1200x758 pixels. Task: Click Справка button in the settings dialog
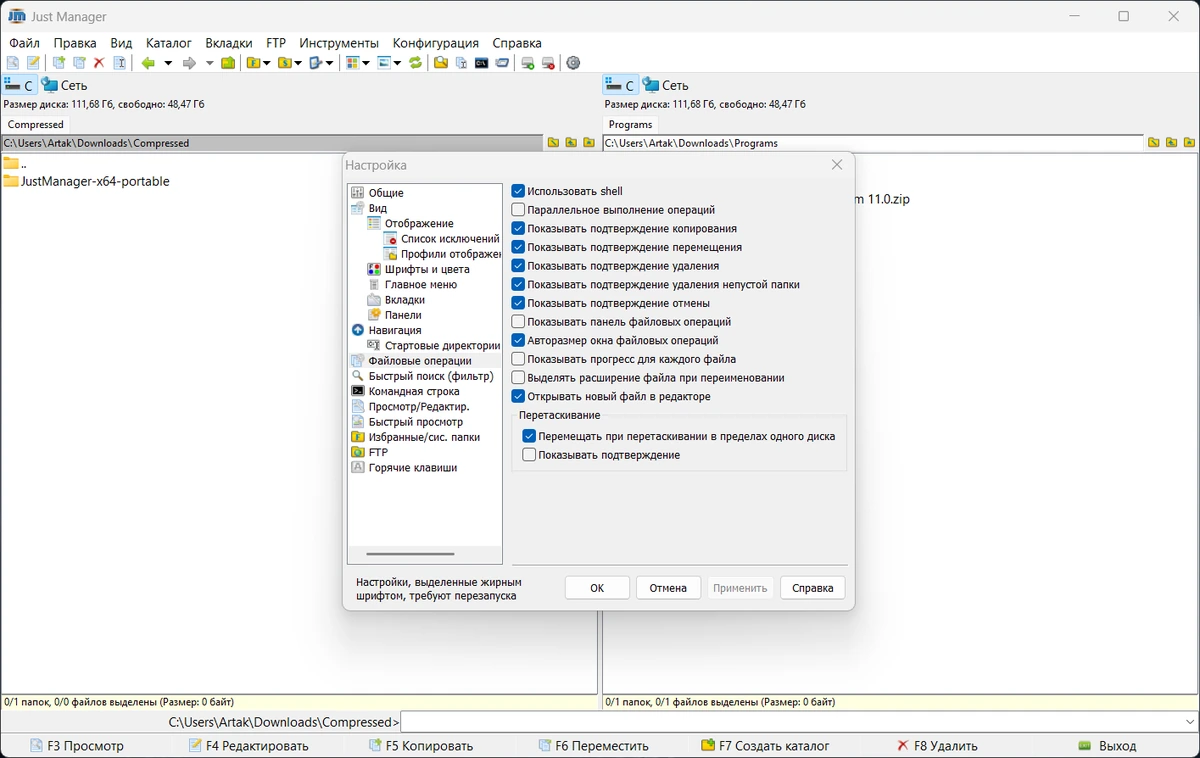(x=813, y=588)
